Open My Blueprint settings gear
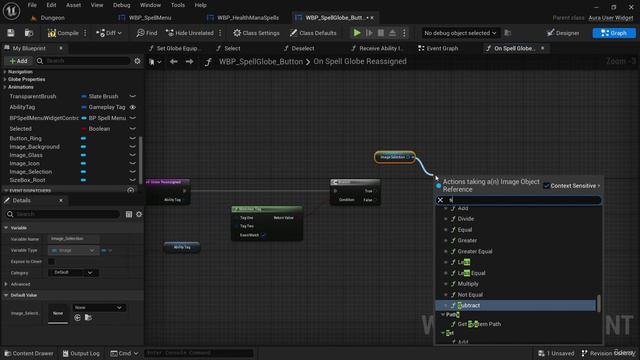640x360 pixels. pos(138,61)
